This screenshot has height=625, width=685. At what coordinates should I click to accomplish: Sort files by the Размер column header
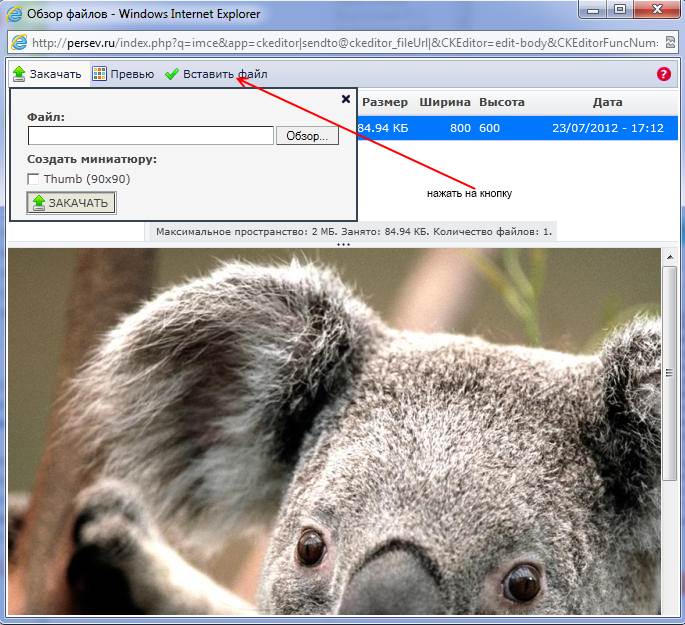click(x=384, y=102)
